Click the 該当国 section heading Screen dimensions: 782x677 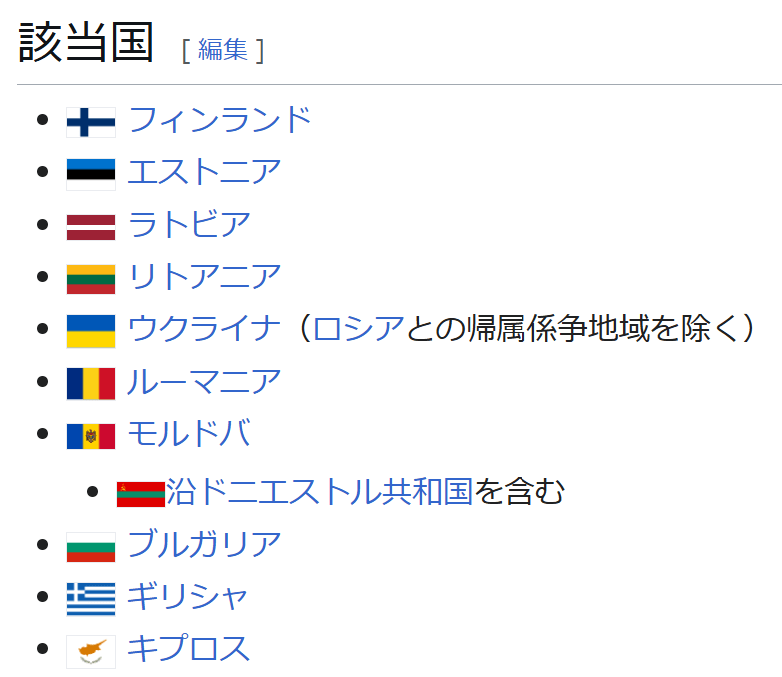[x=86, y=43]
